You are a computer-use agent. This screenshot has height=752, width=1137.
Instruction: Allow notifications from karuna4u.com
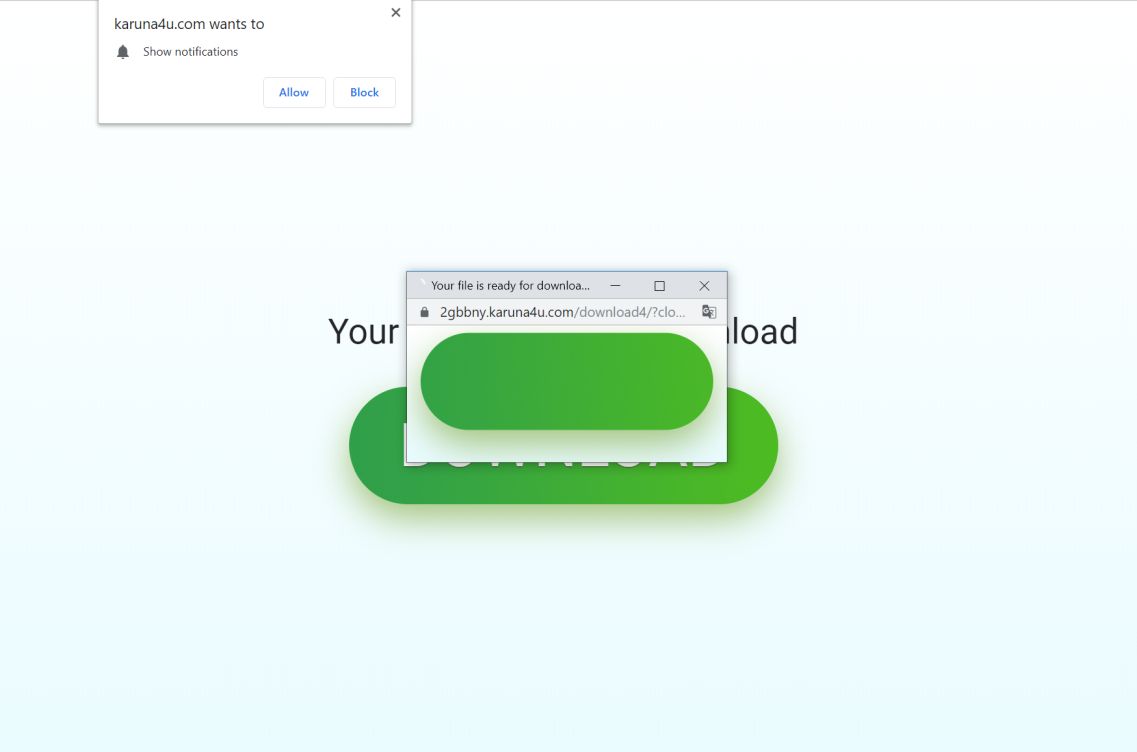[x=294, y=92]
